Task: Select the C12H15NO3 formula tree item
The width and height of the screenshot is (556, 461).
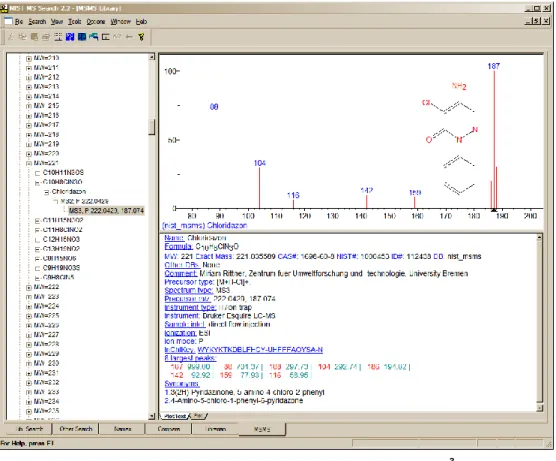Action: coord(61,239)
